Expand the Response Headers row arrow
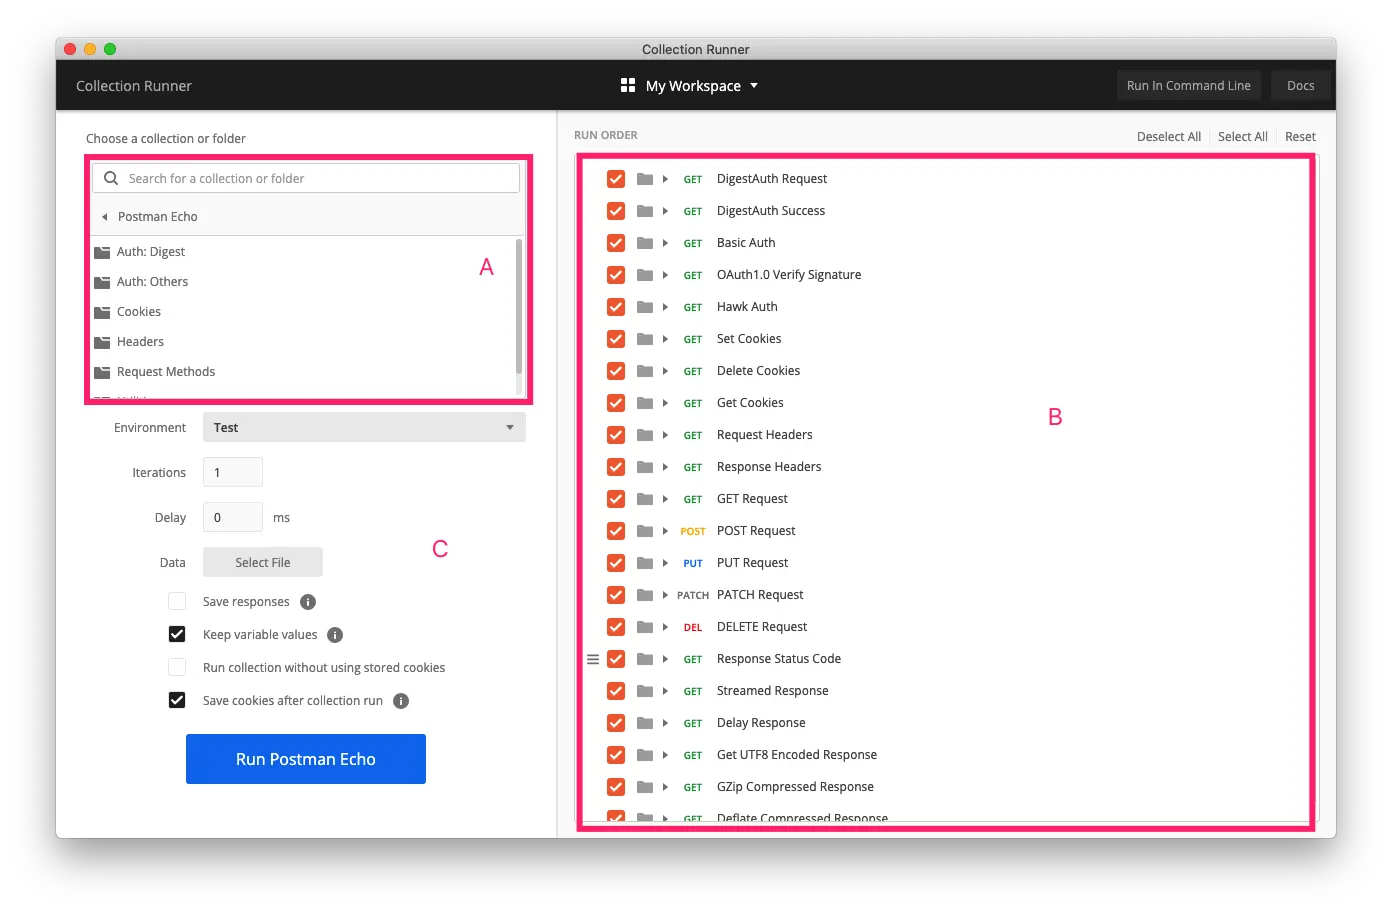1392x912 pixels. pyautogui.click(x=665, y=467)
